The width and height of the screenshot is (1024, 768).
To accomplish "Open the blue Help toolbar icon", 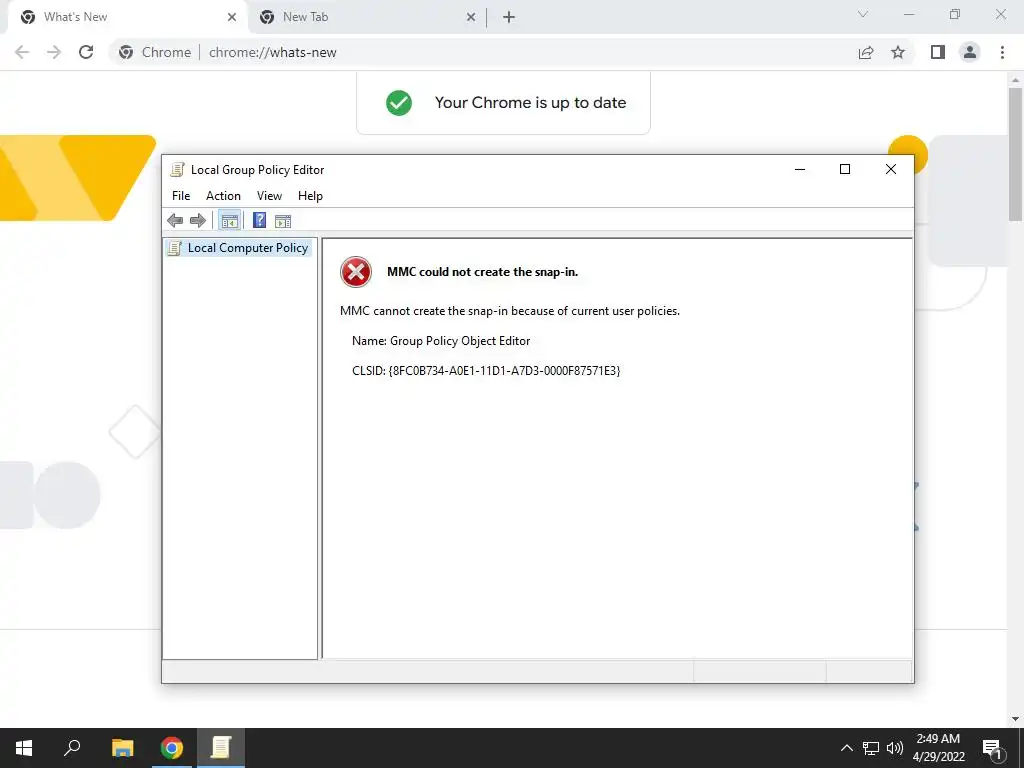I will tap(259, 220).
